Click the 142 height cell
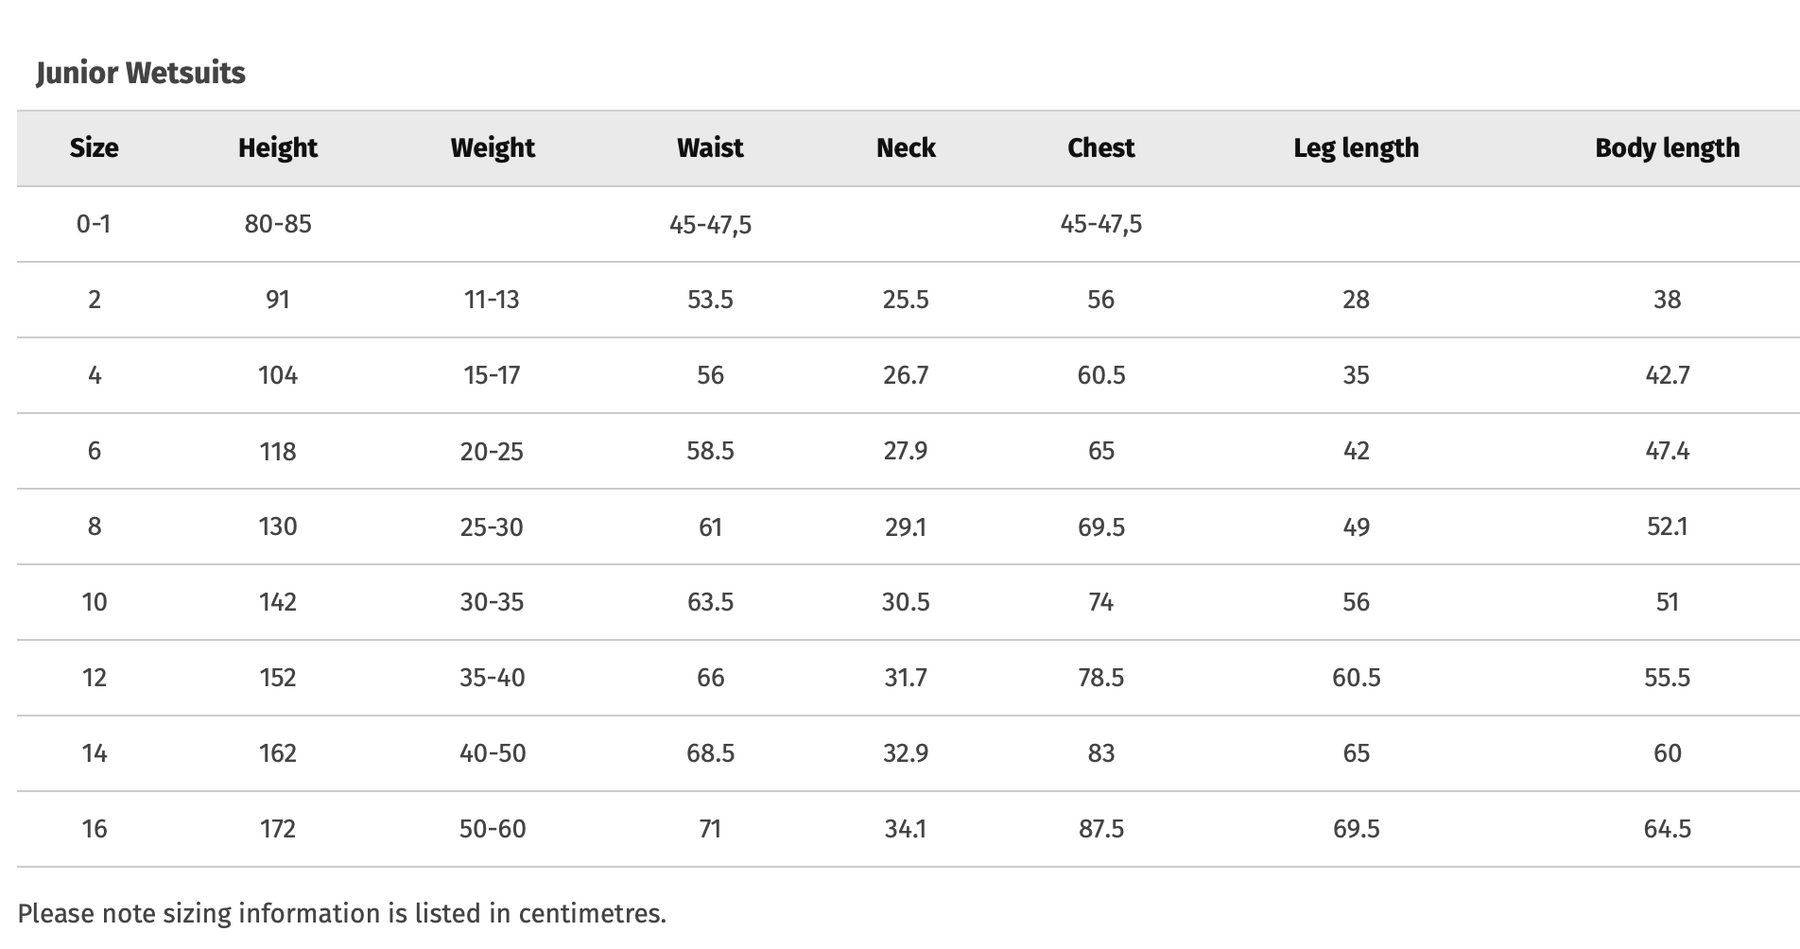This screenshot has height=949, width=1800. pos(278,602)
